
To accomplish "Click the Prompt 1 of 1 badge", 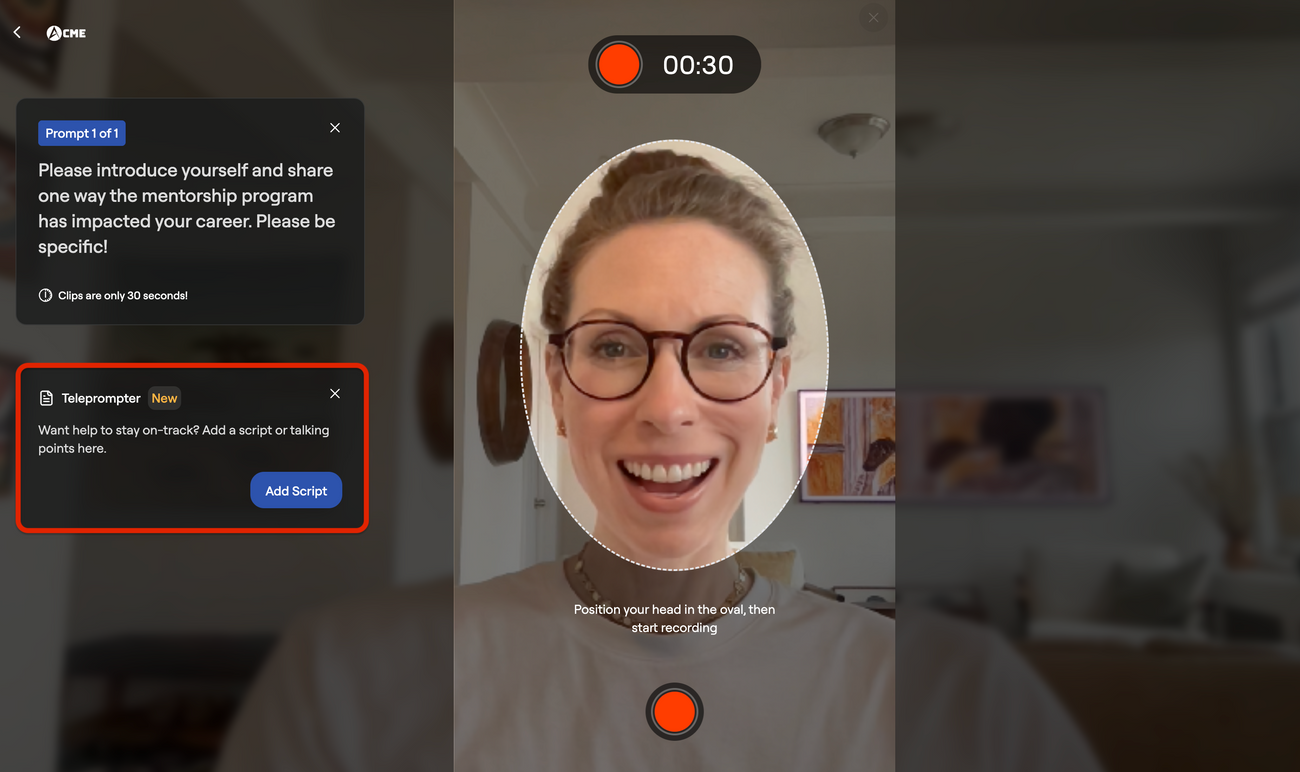I will coord(82,133).
